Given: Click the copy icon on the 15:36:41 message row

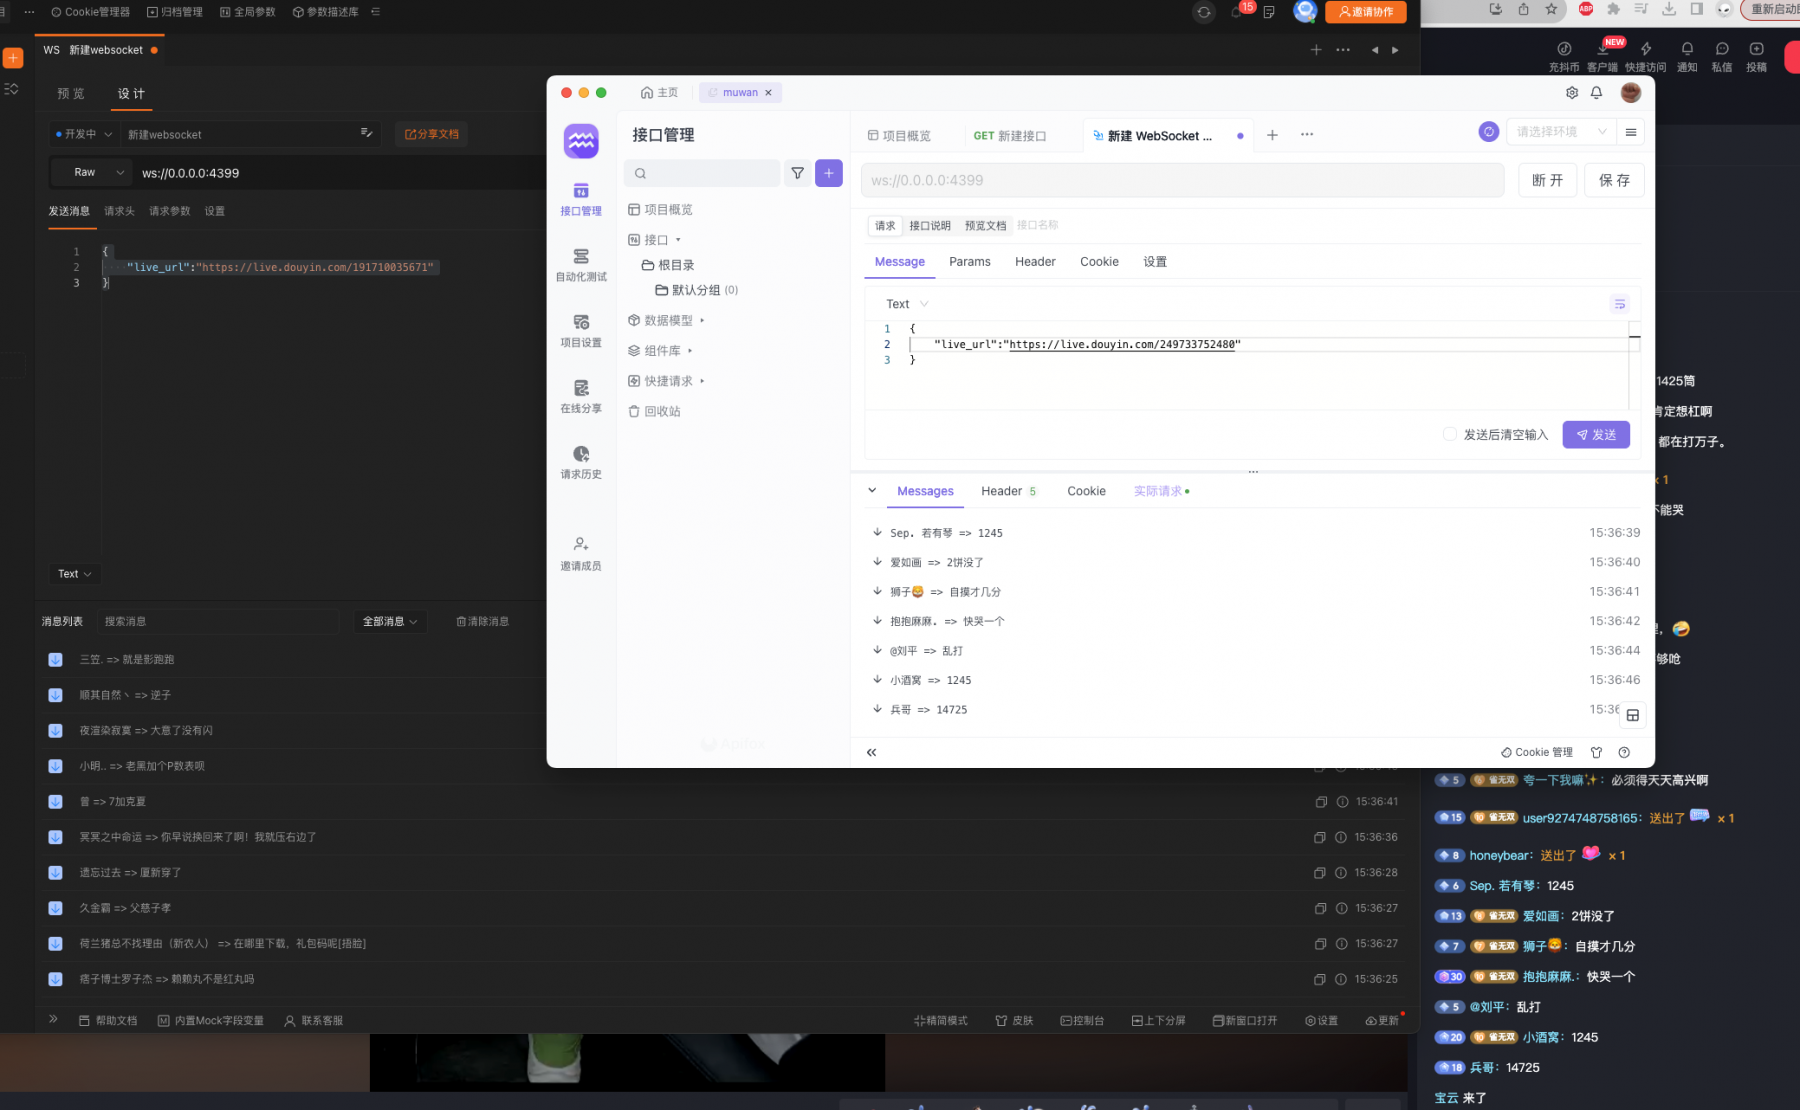Looking at the screenshot, I should [1320, 802].
